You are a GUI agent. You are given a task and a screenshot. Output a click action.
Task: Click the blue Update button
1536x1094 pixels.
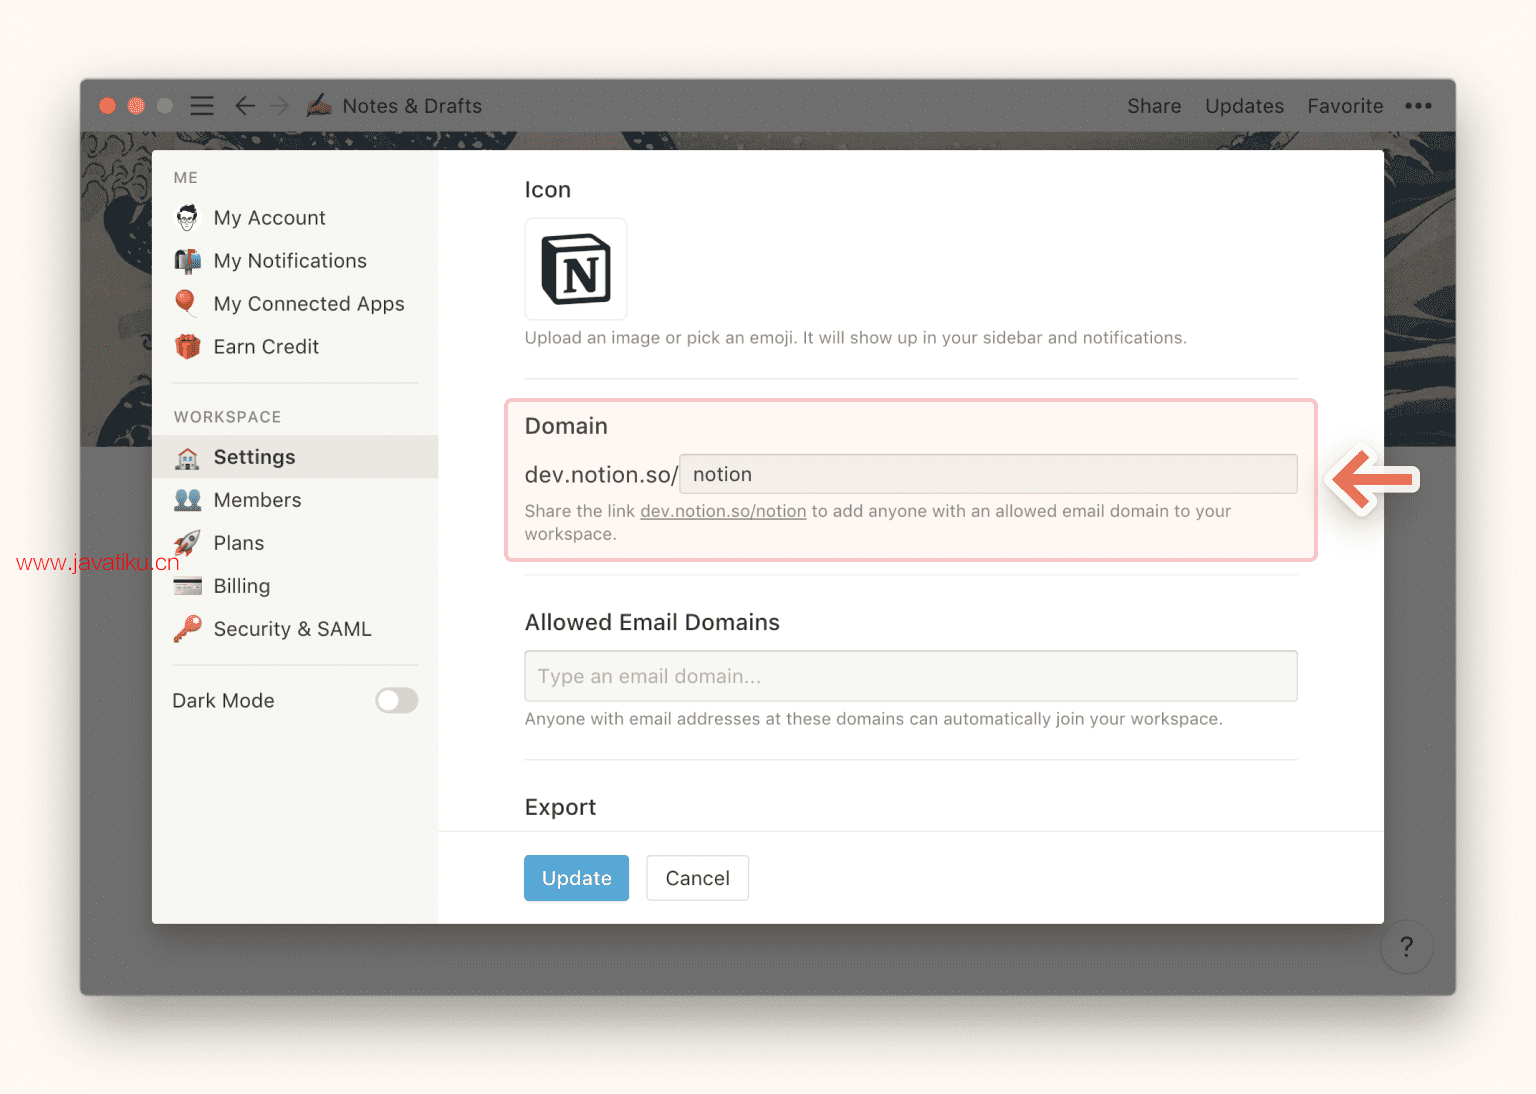576,878
